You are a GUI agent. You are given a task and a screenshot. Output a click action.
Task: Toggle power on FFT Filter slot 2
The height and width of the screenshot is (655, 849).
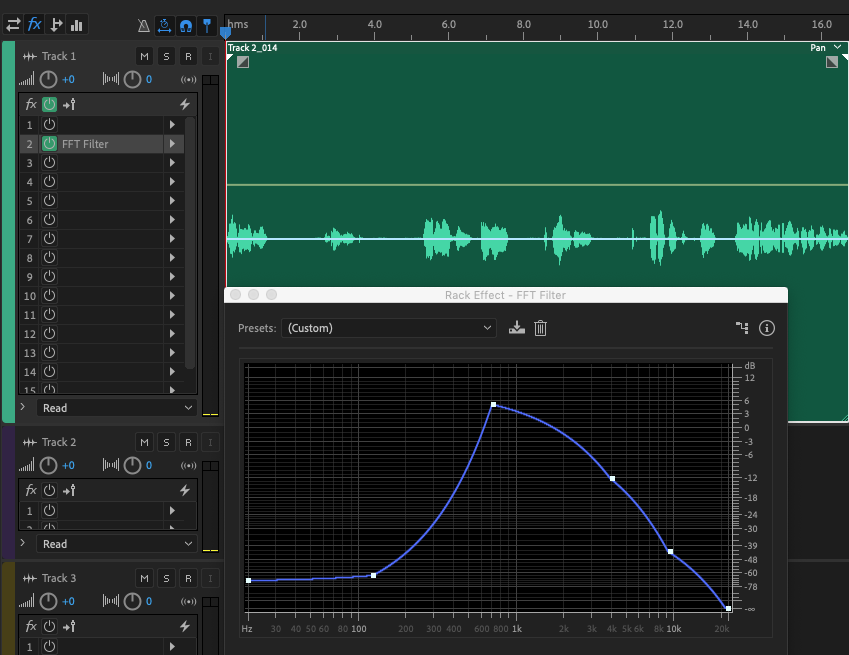coord(49,144)
